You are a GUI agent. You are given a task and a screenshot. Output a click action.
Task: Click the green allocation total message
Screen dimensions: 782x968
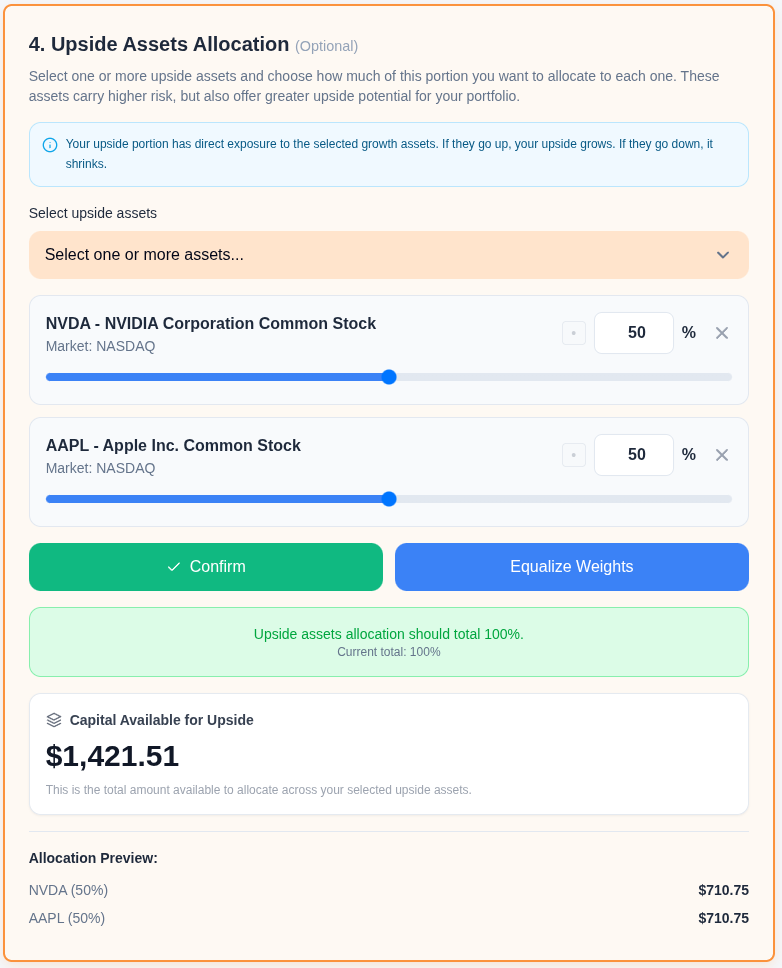[x=389, y=634]
